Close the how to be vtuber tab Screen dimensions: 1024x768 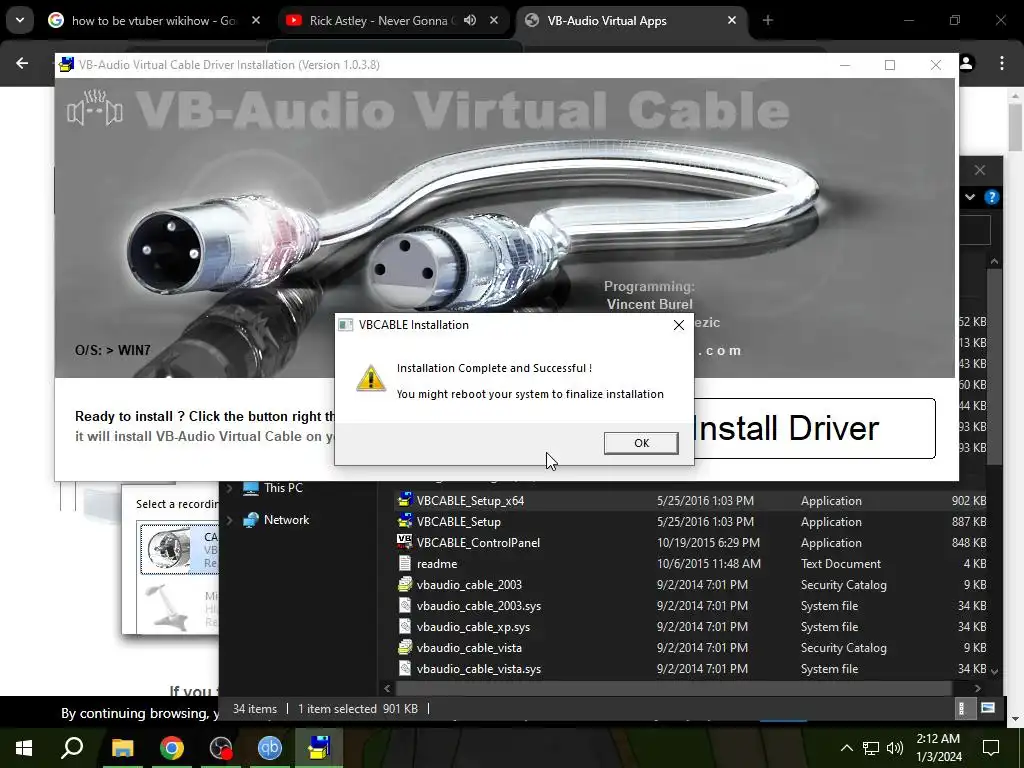pos(256,20)
